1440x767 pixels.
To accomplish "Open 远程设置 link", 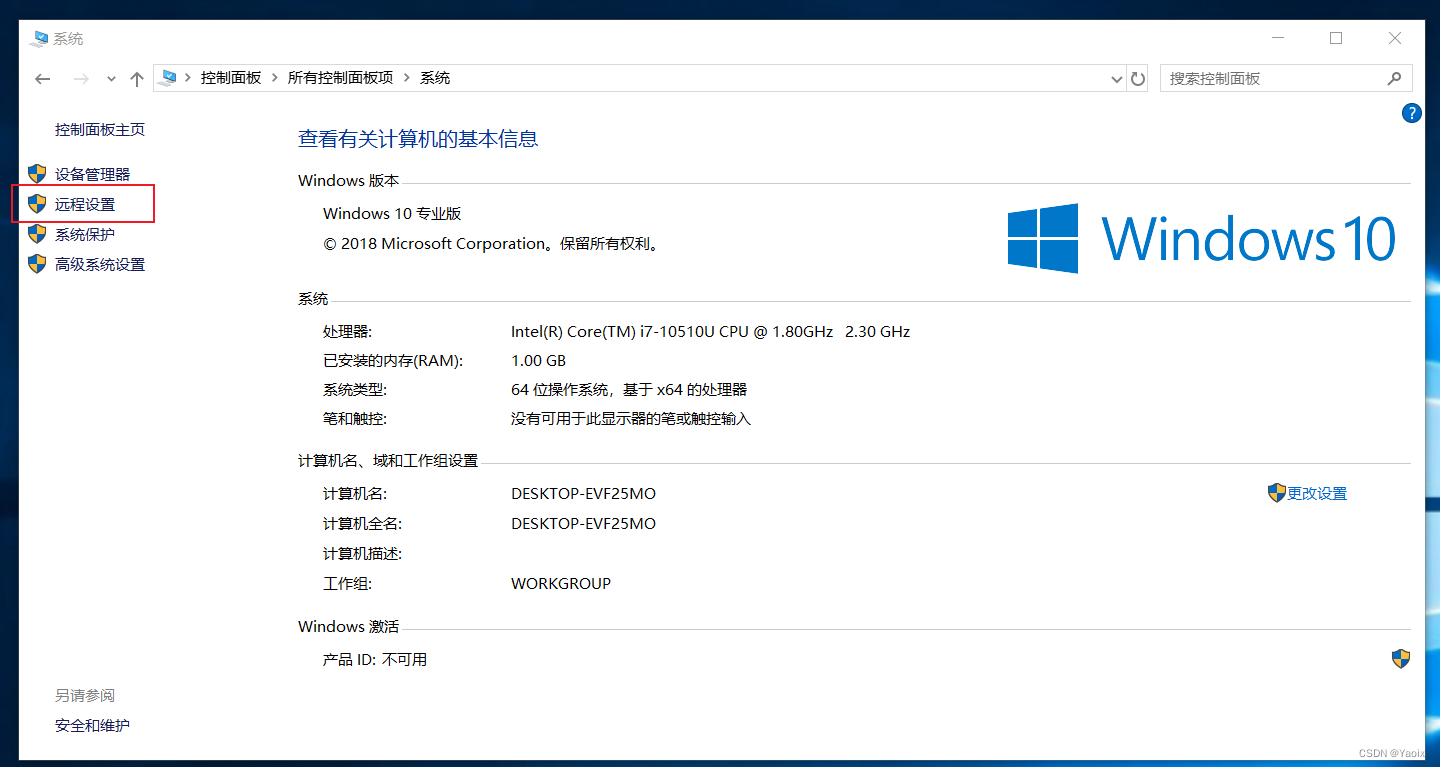I will click(x=85, y=204).
